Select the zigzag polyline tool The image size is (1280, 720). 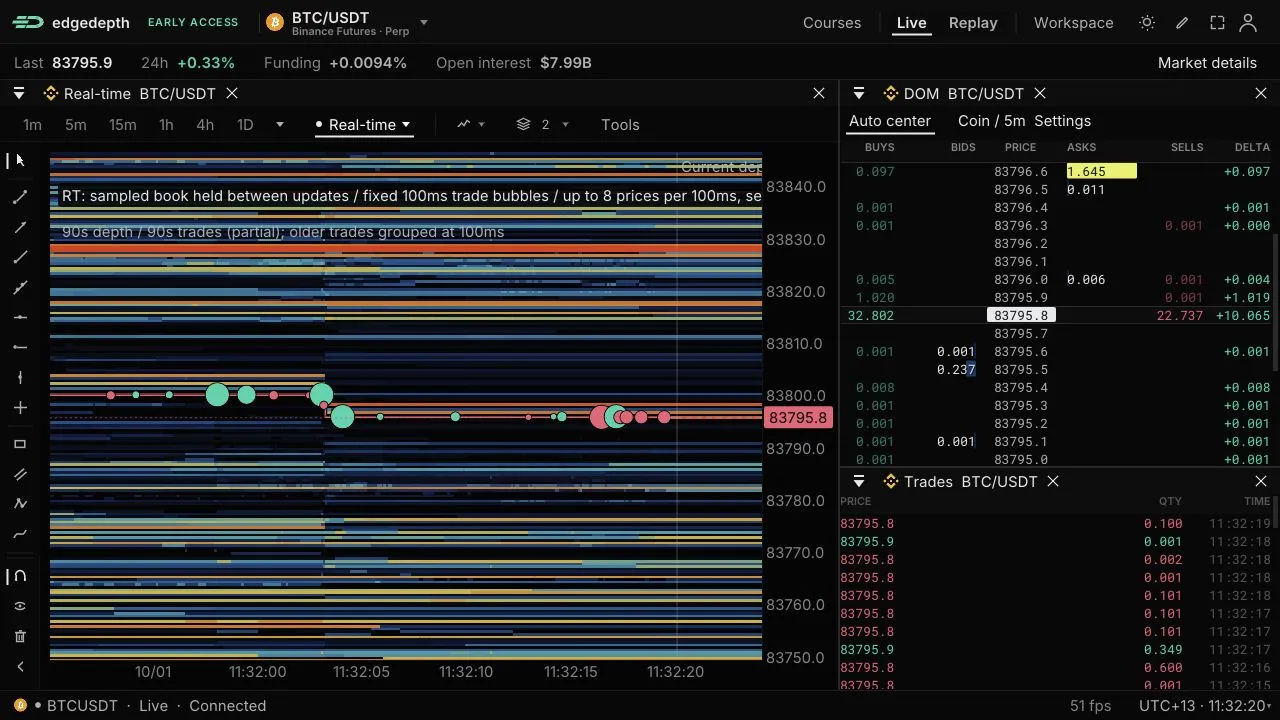click(20, 504)
